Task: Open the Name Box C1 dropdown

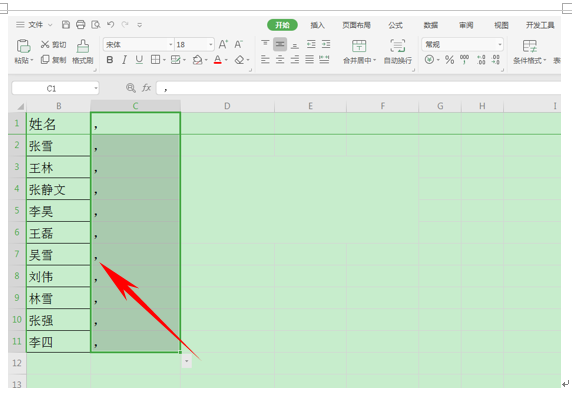Action: tap(96, 88)
